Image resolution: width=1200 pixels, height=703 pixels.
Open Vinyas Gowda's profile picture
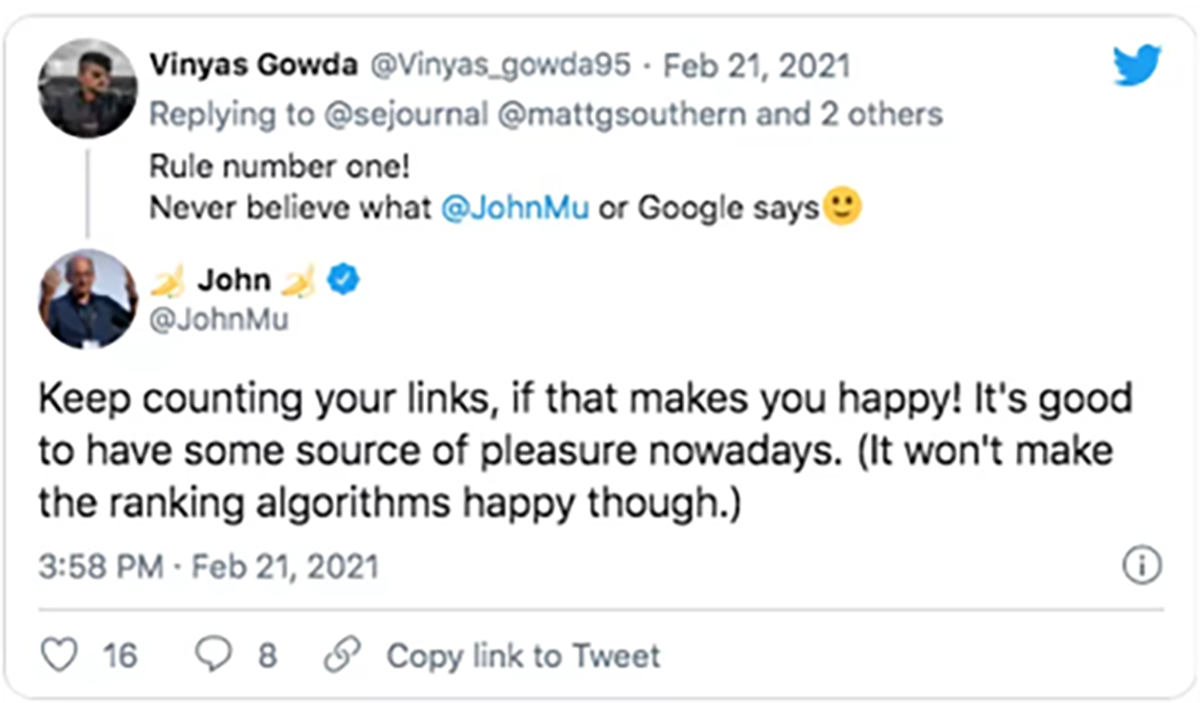coord(87,88)
